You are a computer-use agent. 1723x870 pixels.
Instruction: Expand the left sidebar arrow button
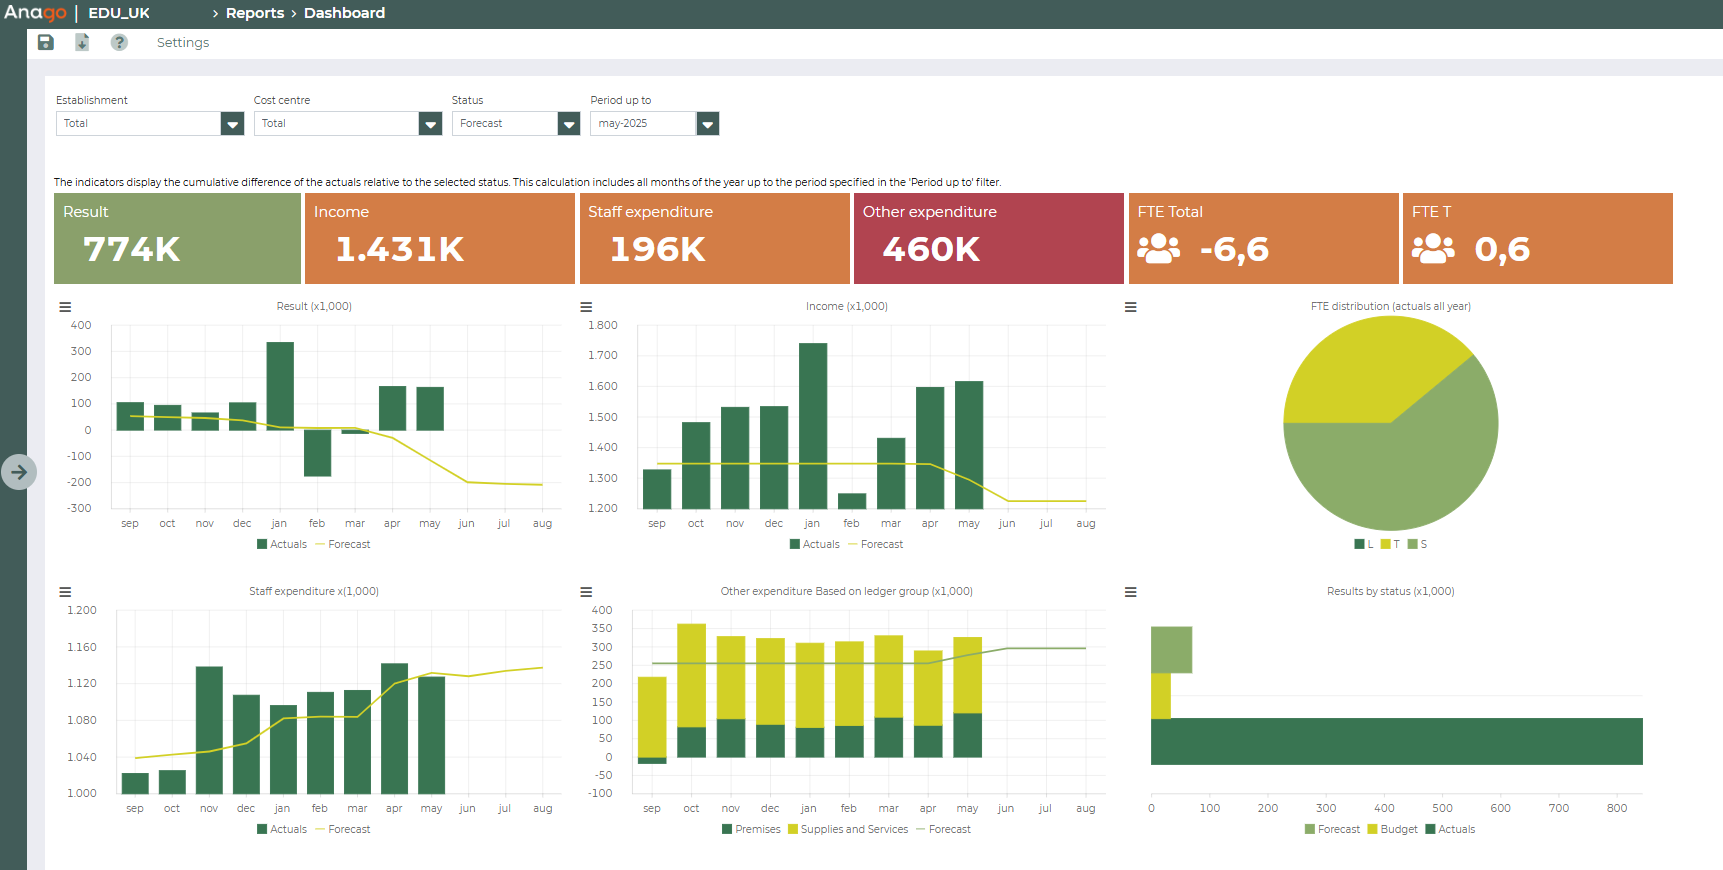[x=19, y=472]
